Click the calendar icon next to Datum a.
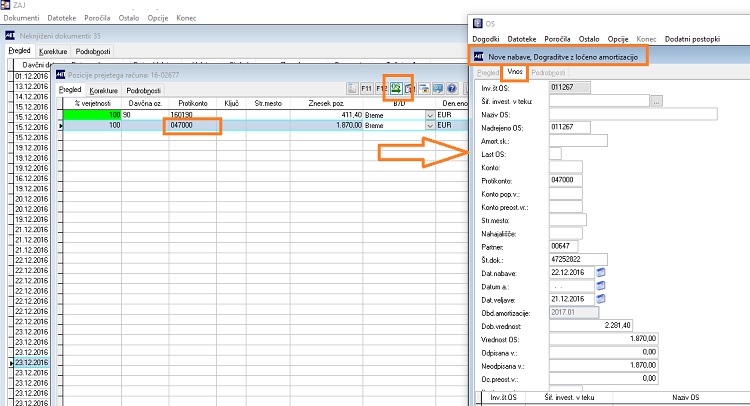Image resolution: width=750 pixels, height=406 pixels. click(601, 285)
